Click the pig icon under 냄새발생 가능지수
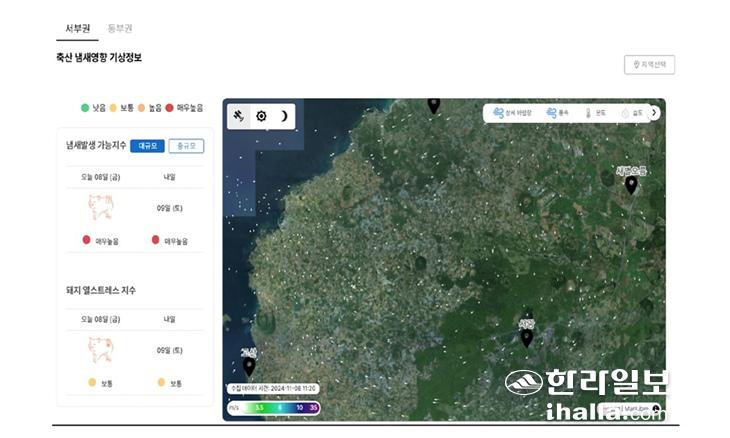 (x=100, y=208)
